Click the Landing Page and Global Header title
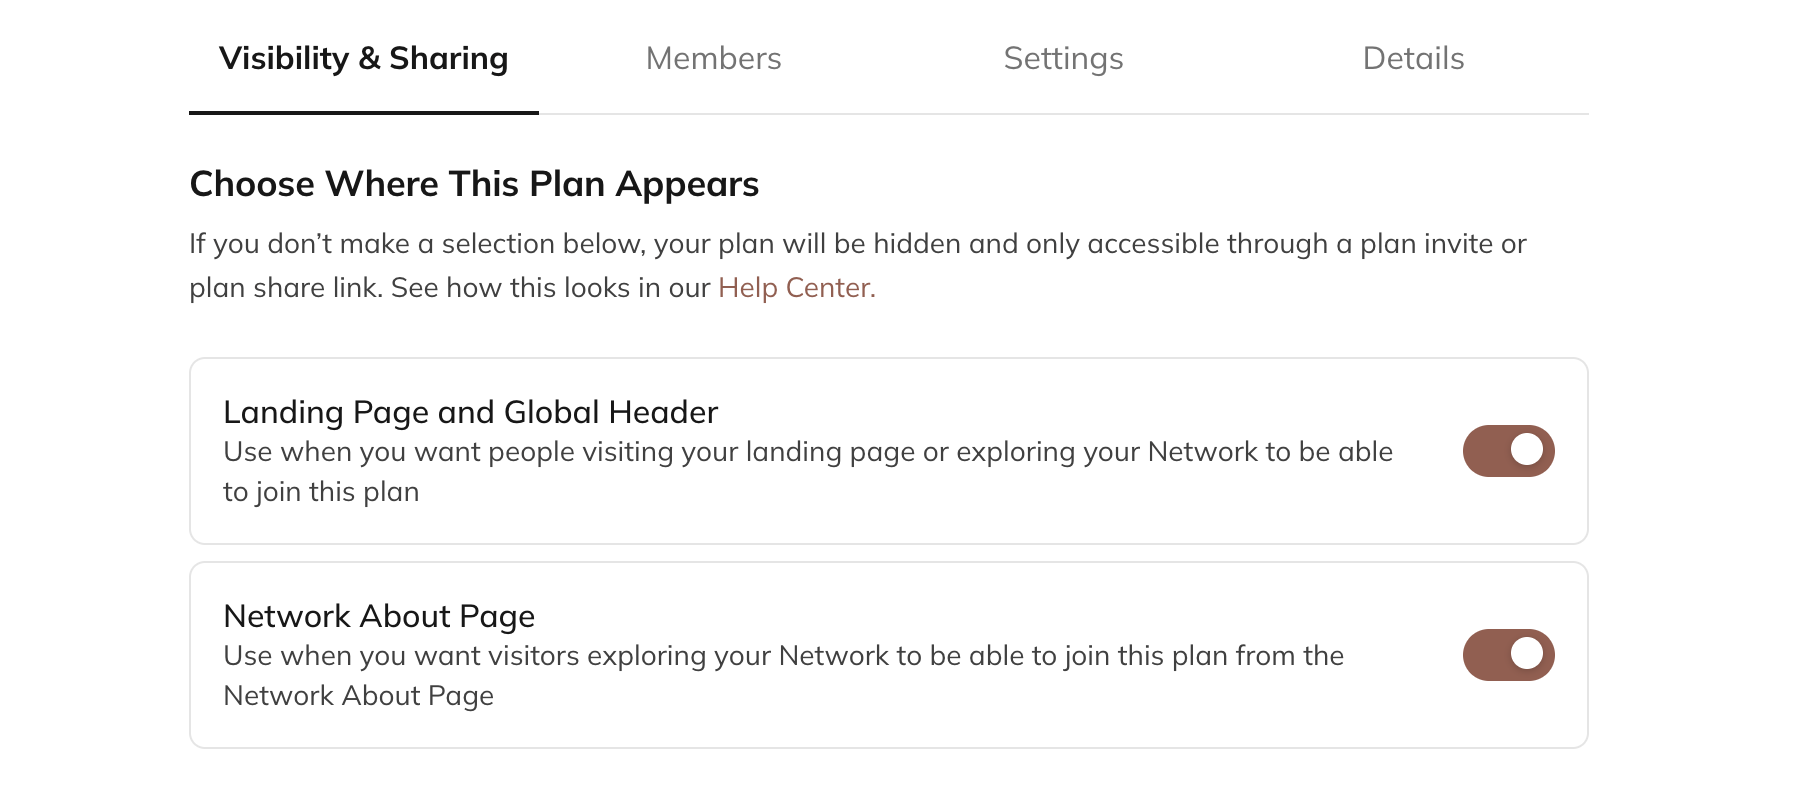1814x798 pixels. [x=472, y=411]
